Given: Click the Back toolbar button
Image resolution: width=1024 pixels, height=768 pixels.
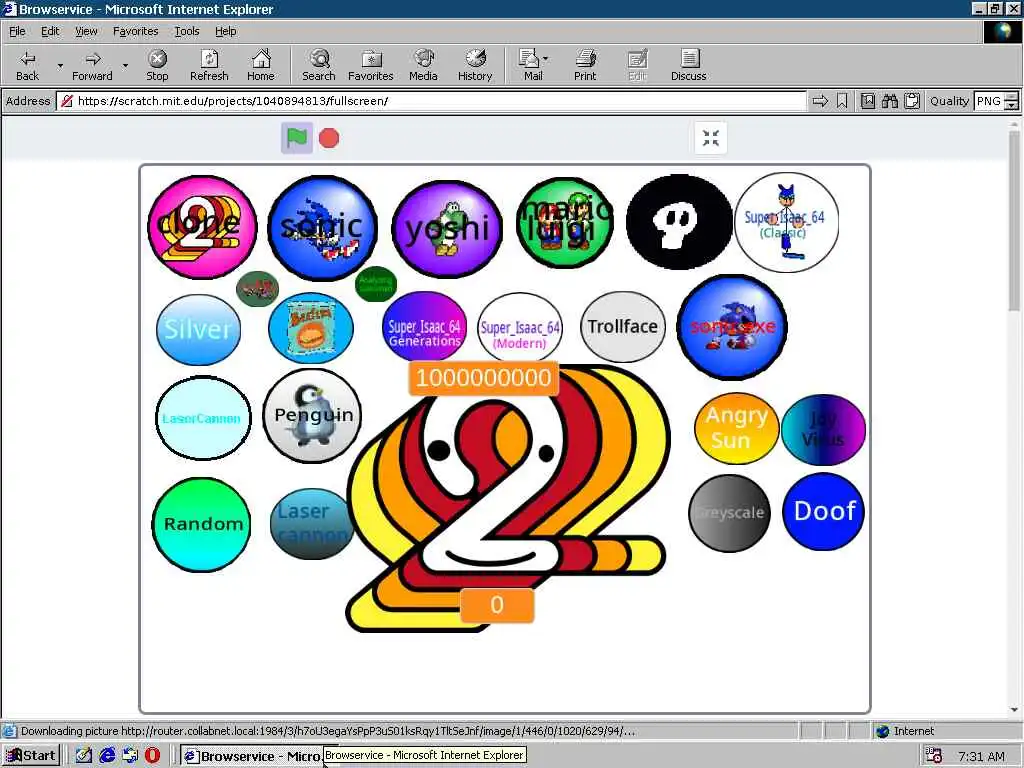Looking at the screenshot, I should click(x=27, y=65).
